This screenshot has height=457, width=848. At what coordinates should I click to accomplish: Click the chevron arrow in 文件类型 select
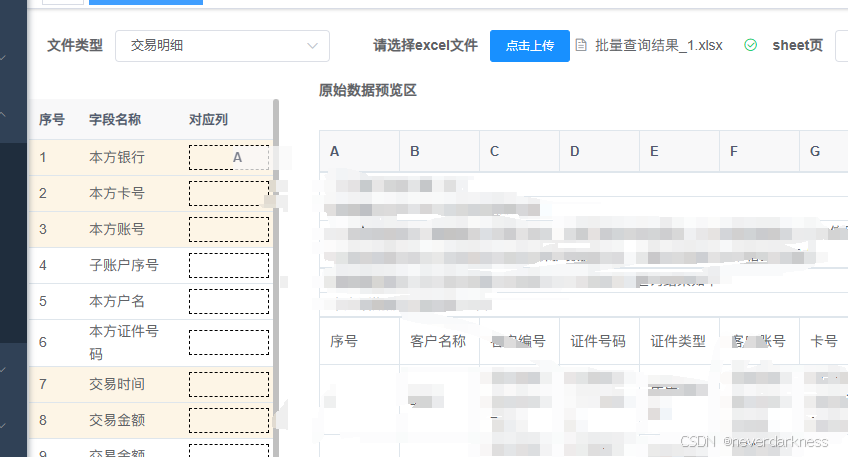pyautogui.click(x=312, y=46)
